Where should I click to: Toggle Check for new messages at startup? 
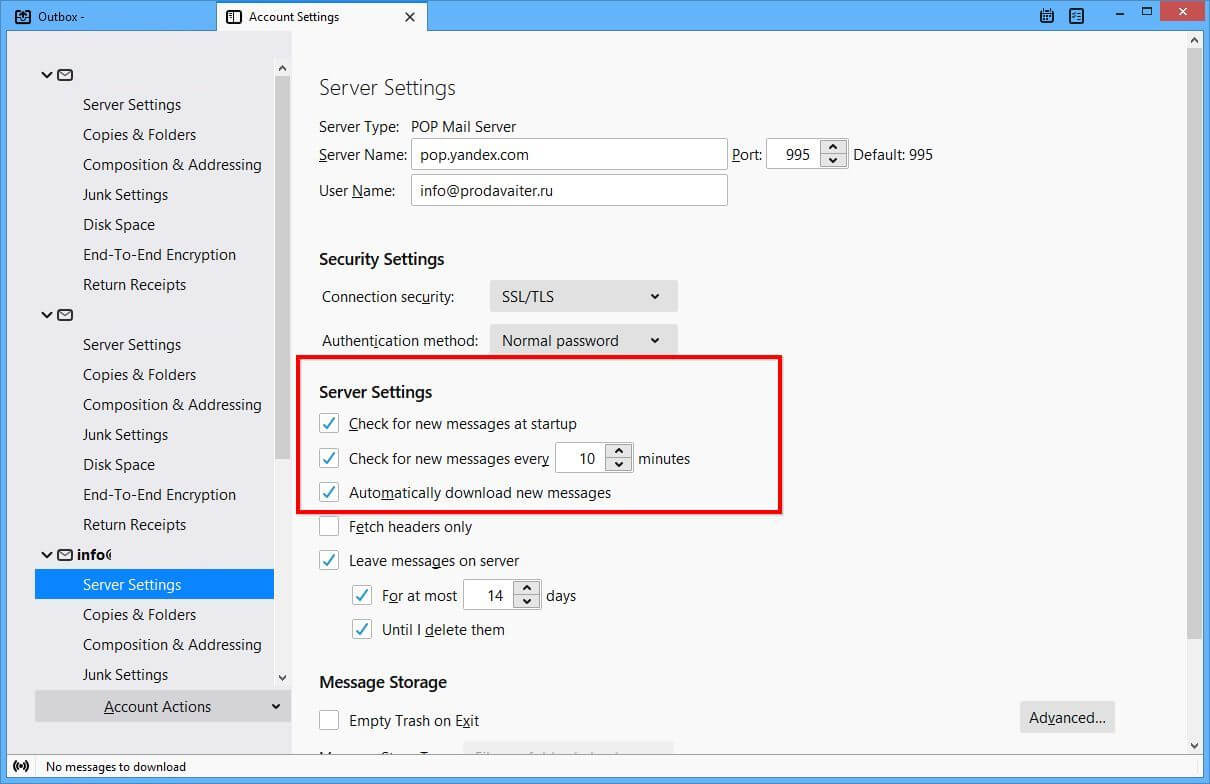(329, 423)
